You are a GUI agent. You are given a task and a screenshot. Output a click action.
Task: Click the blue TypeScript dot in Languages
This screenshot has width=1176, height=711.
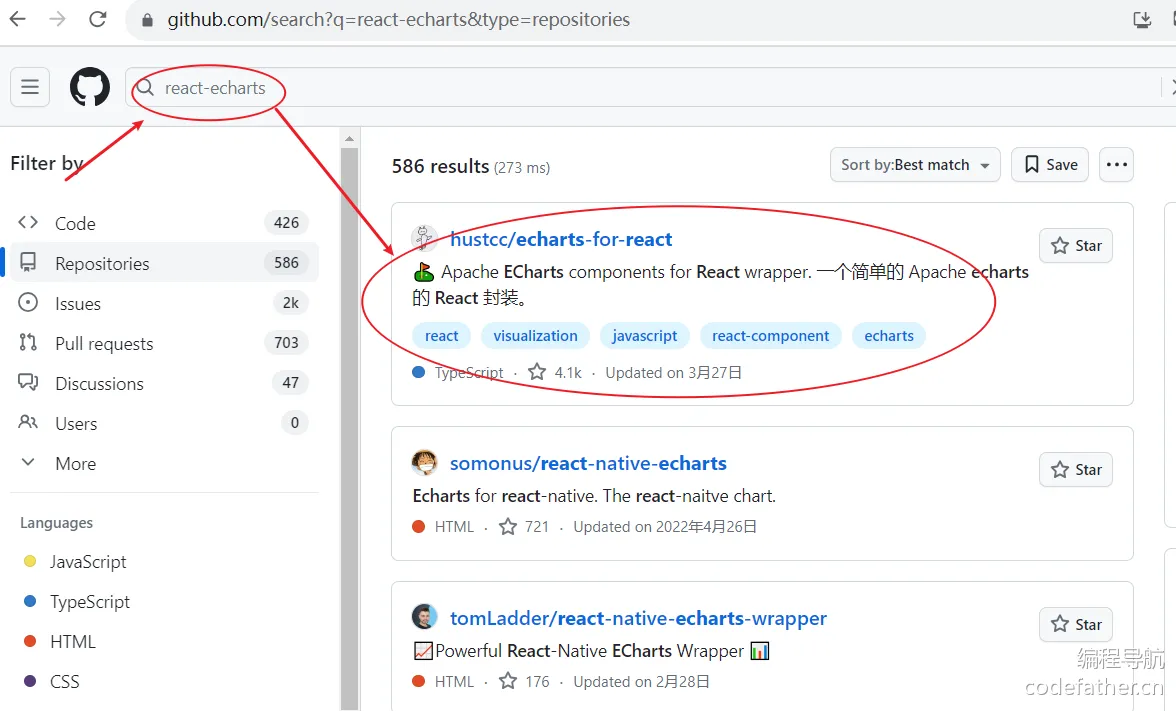[x=30, y=601]
